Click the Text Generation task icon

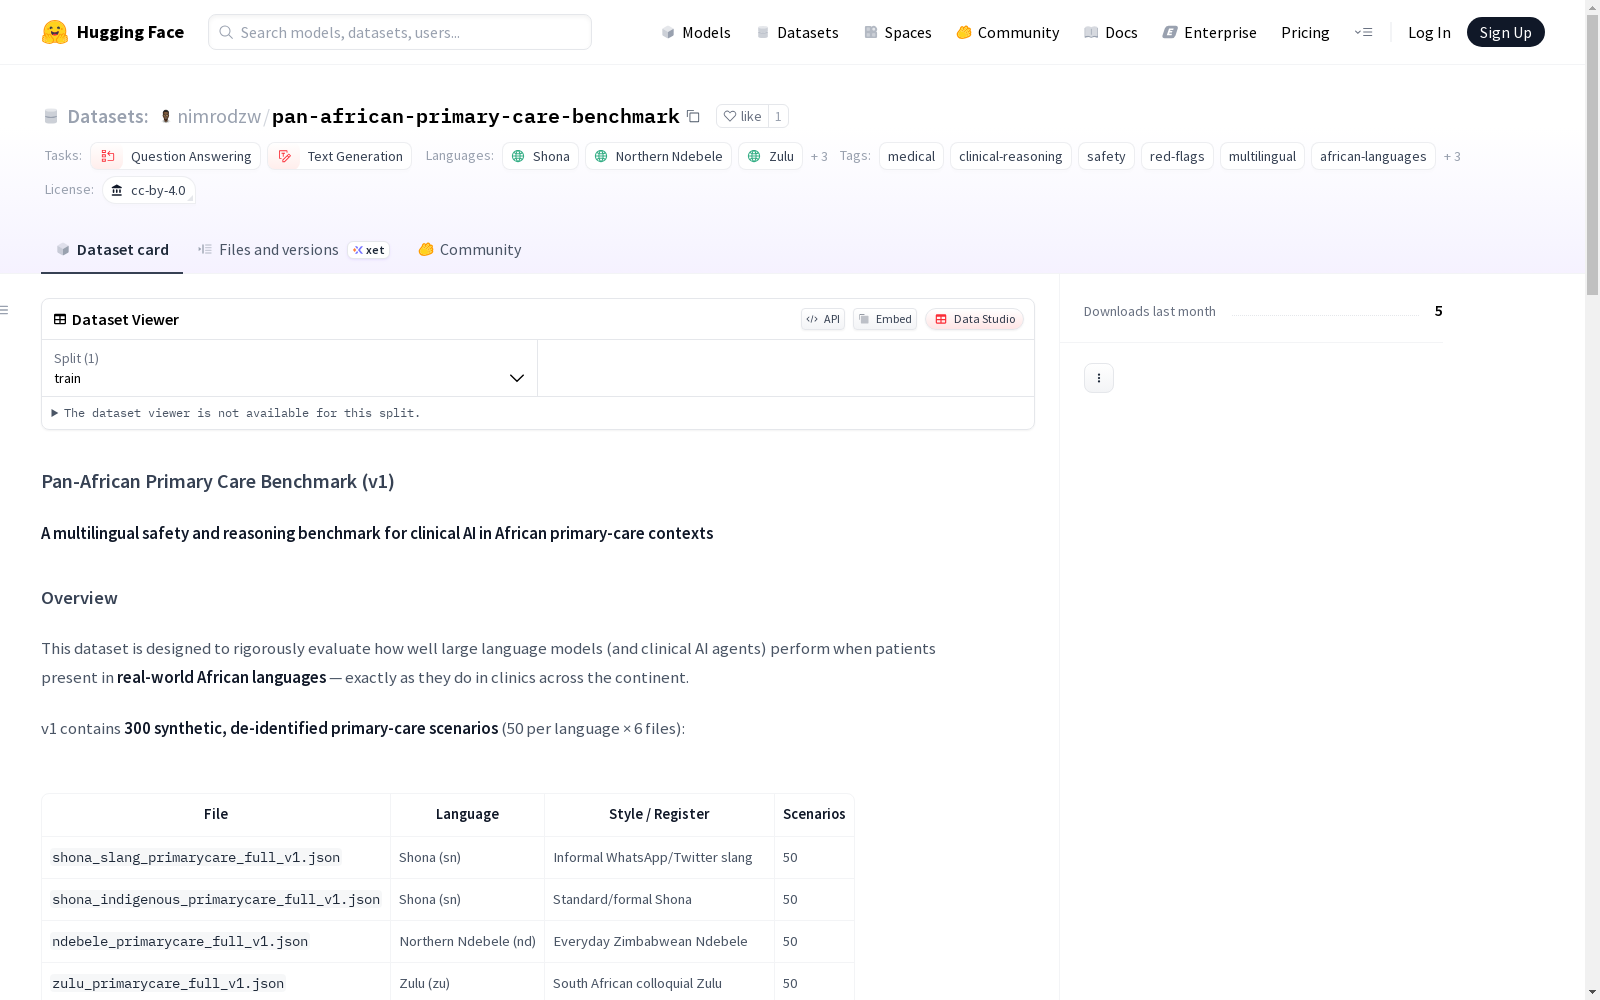[x=285, y=156]
